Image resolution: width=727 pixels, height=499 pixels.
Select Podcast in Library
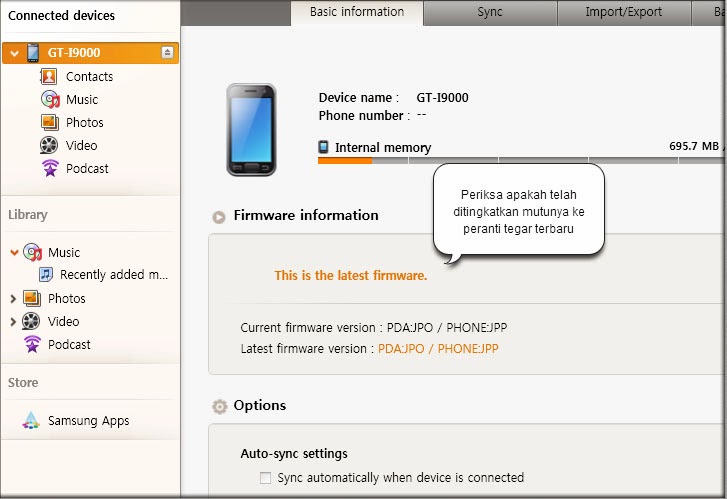point(69,344)
